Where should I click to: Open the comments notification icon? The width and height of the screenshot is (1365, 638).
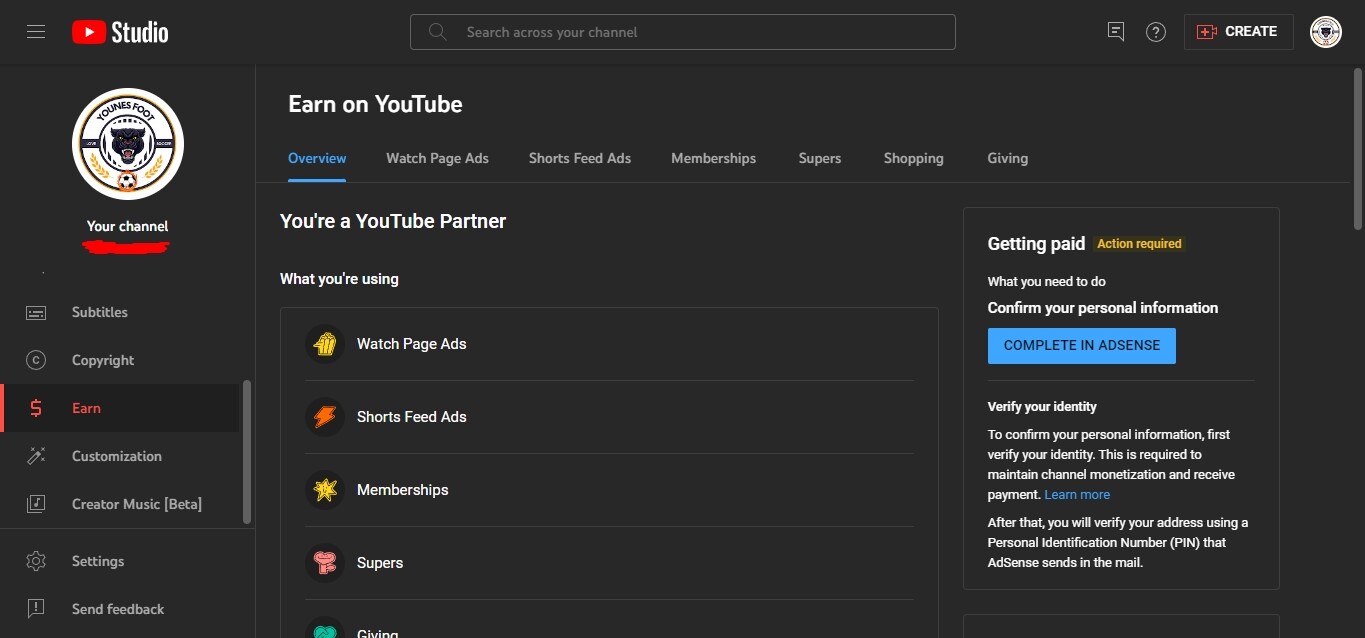pos(1116,32)
